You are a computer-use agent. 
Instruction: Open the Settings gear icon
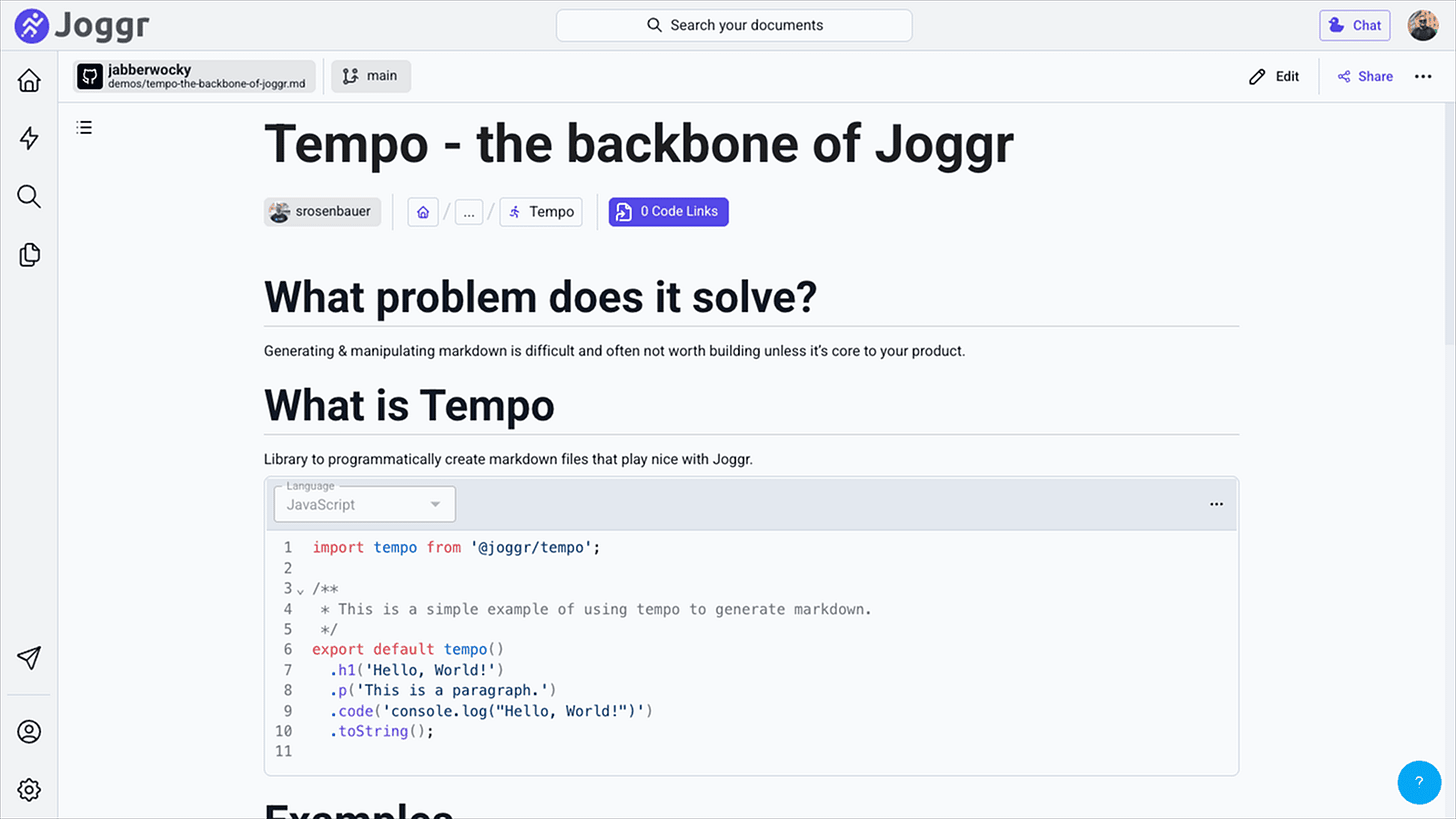29,790
